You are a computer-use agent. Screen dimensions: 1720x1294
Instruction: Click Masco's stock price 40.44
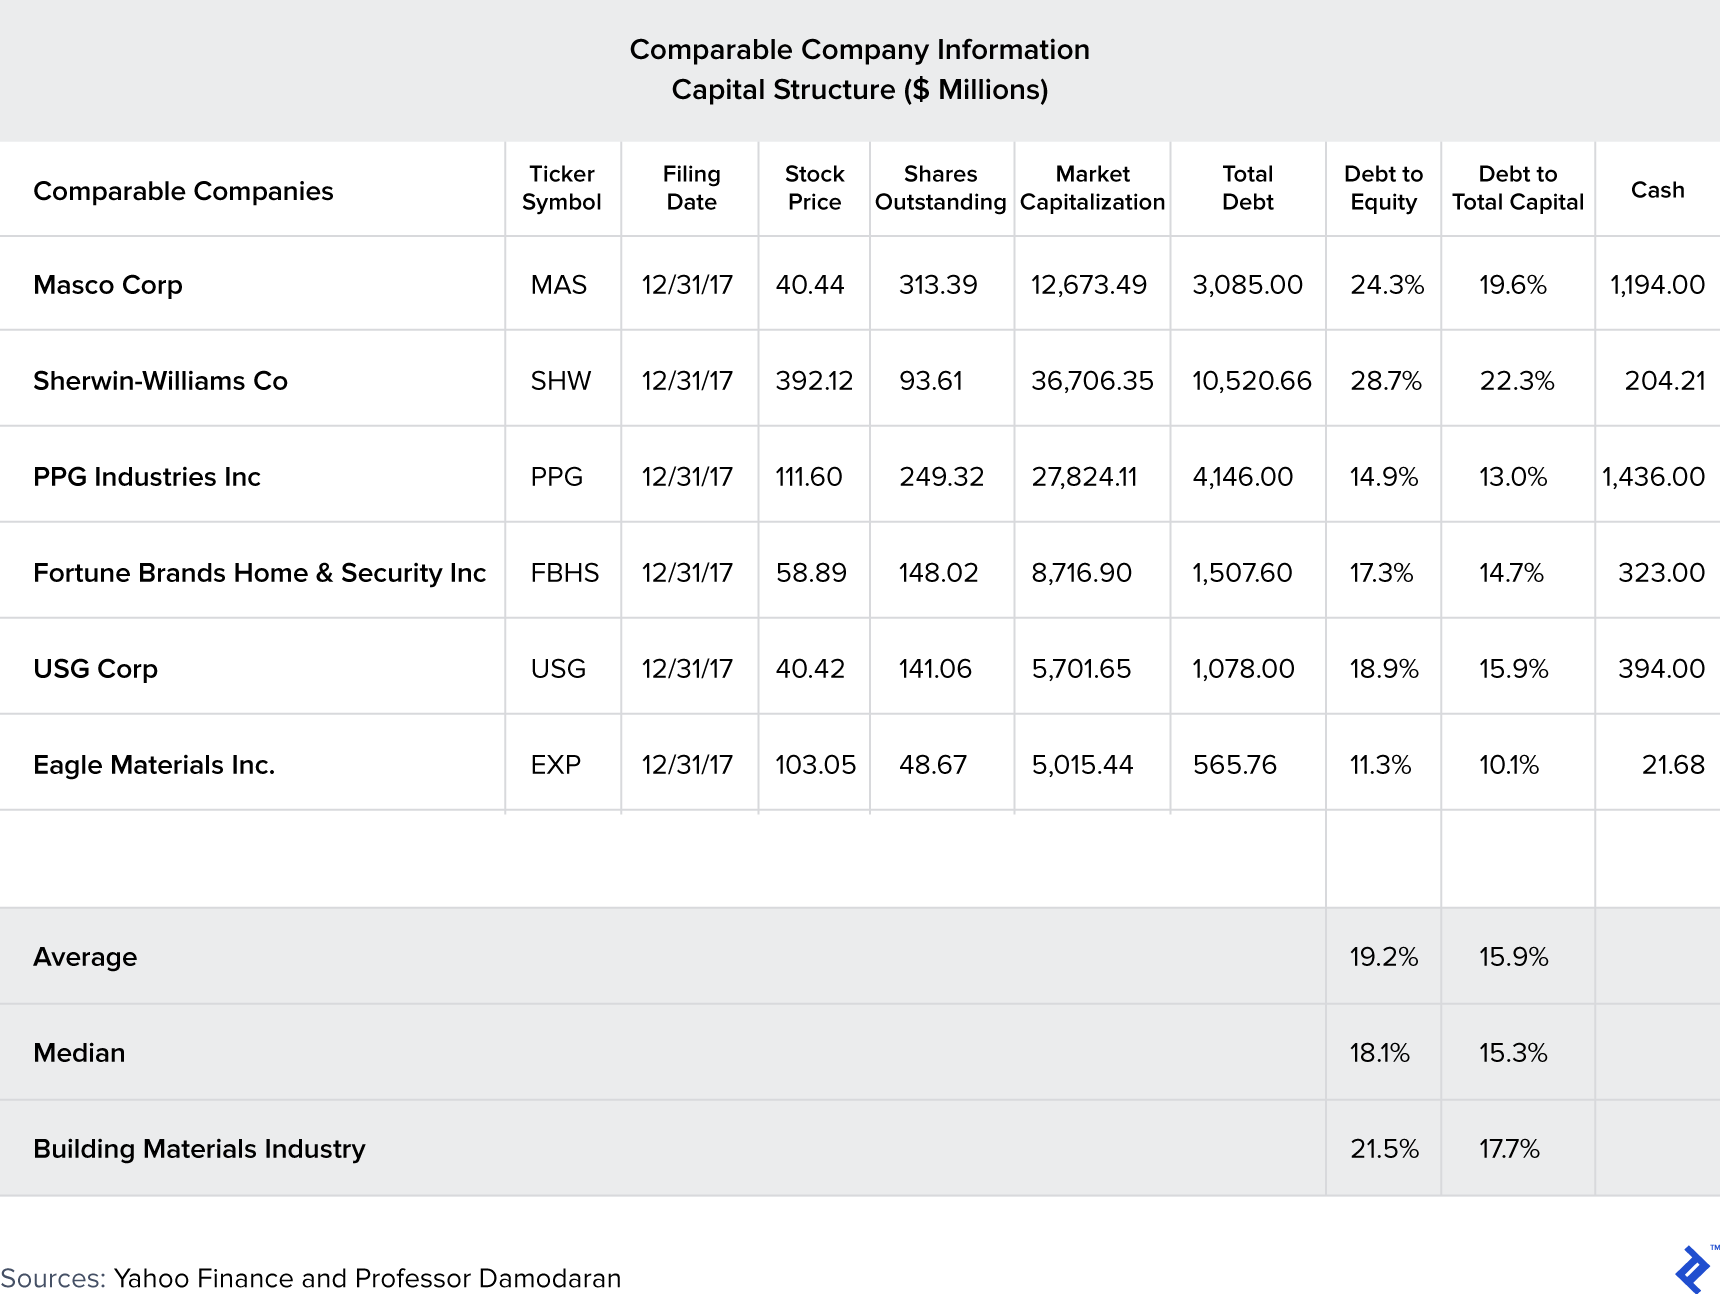[x=809, y=285]
